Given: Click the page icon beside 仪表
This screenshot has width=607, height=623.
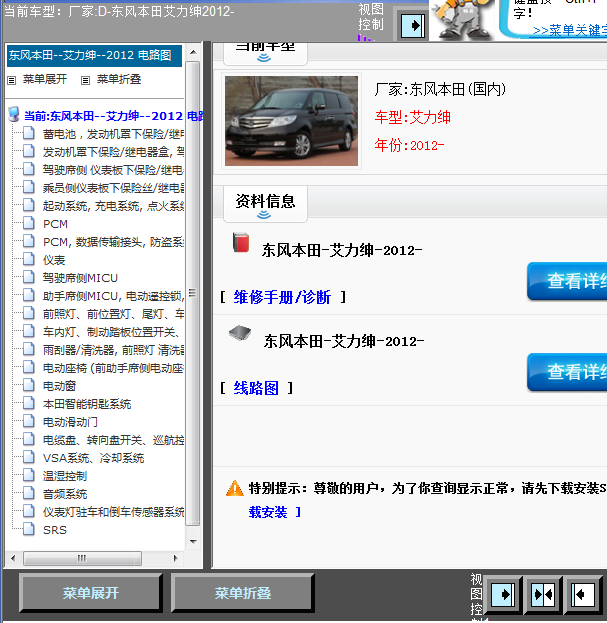Looking at the screenshot, I should click(x=29, y=259).
